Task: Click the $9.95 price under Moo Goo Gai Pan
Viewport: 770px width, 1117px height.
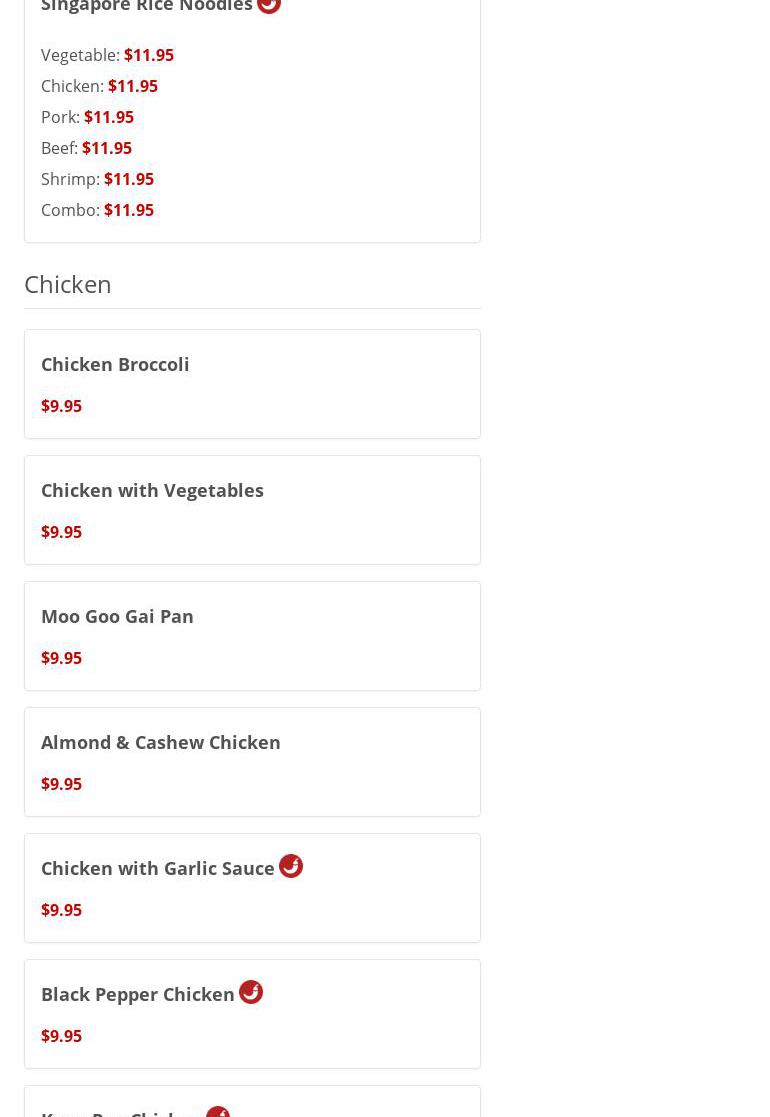Action: pyautogui.click(x=61, y=658)
